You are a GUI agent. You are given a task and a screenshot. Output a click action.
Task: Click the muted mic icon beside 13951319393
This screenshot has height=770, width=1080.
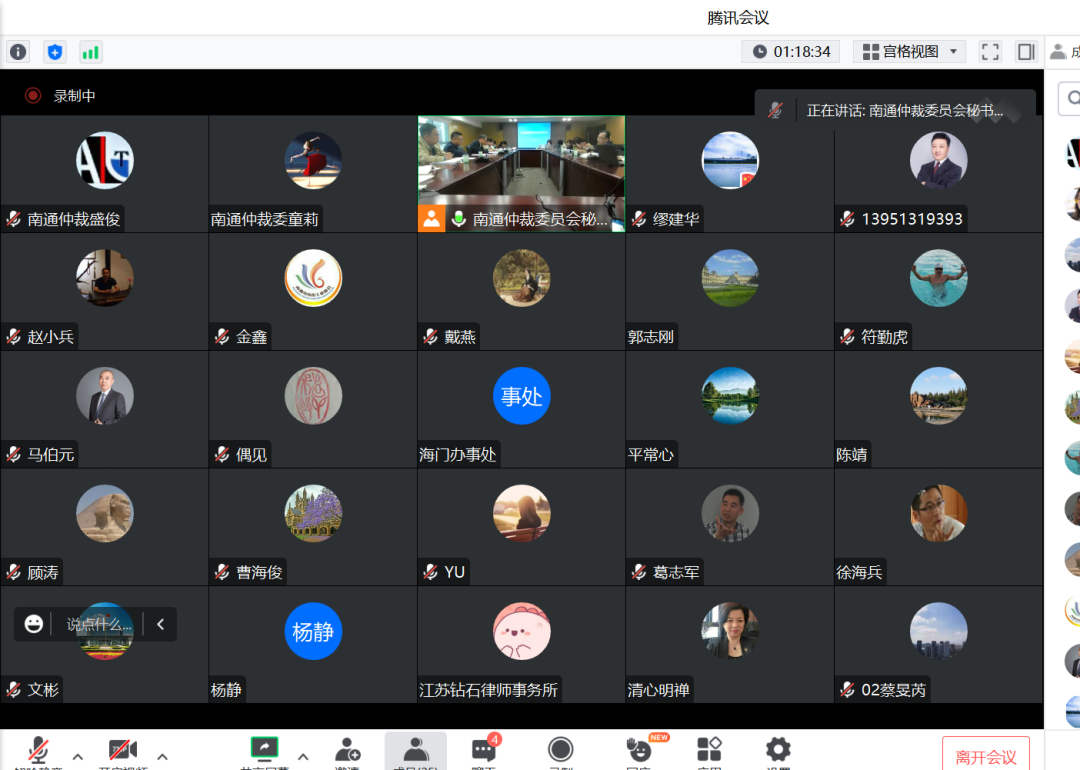tap(848, 219)
